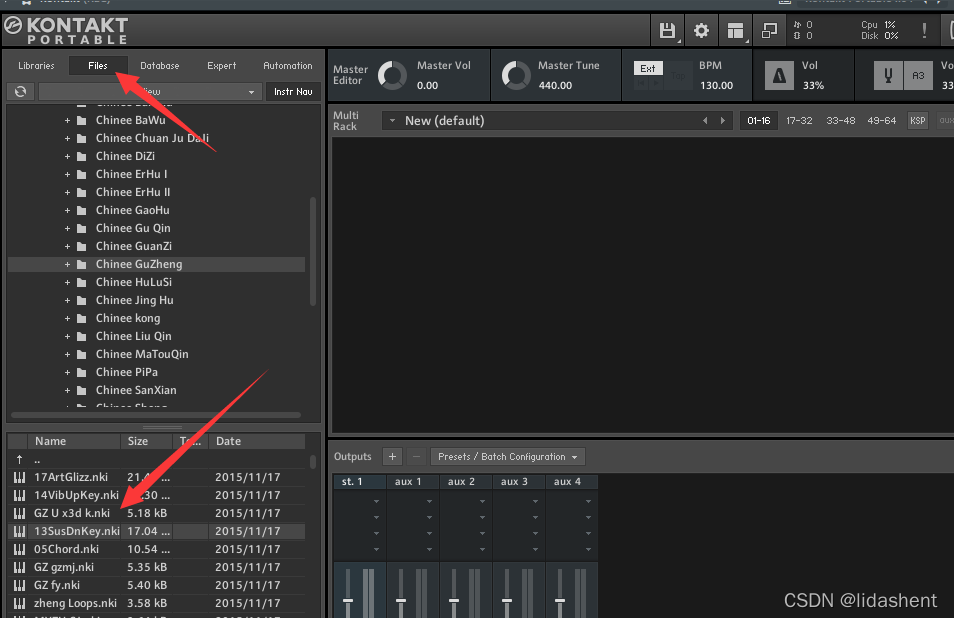Expand the Chinee GuZheng folder
Viewport: 954px width, 618px height.
pyautogui.click(x=68, y=265)
